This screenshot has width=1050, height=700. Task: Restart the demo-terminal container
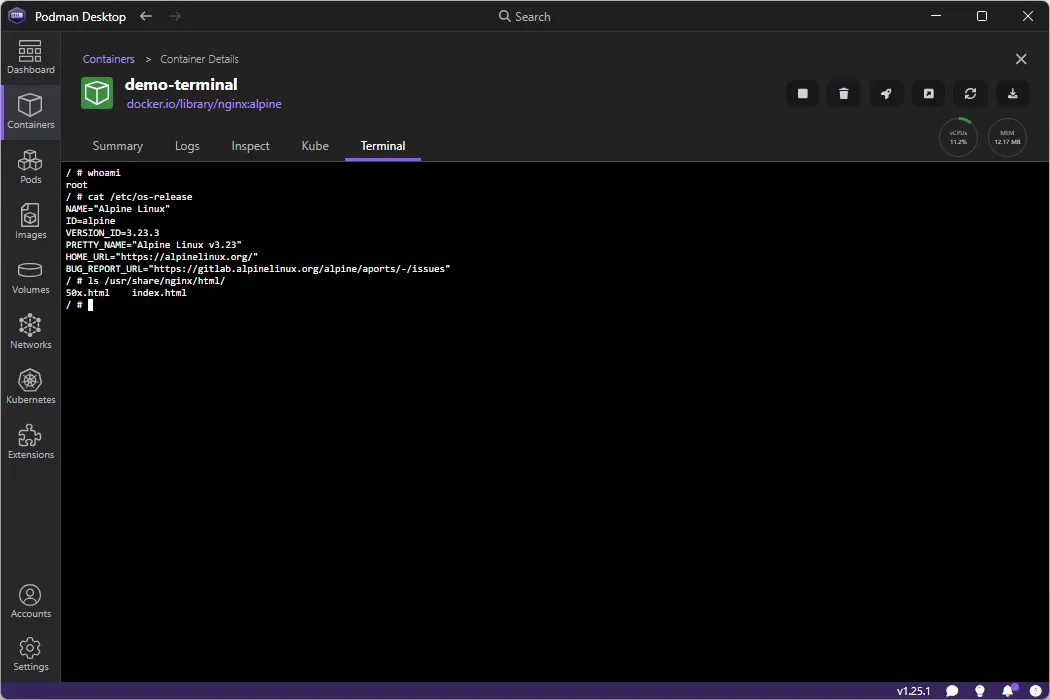[970, 93]
